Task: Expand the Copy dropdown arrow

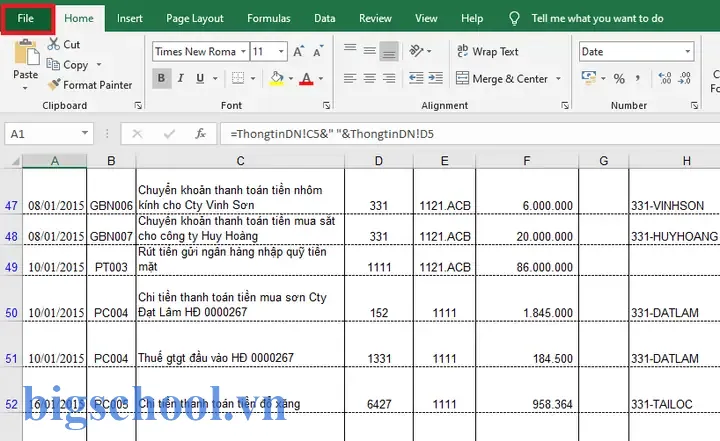Action: click(x=99, y=65)
